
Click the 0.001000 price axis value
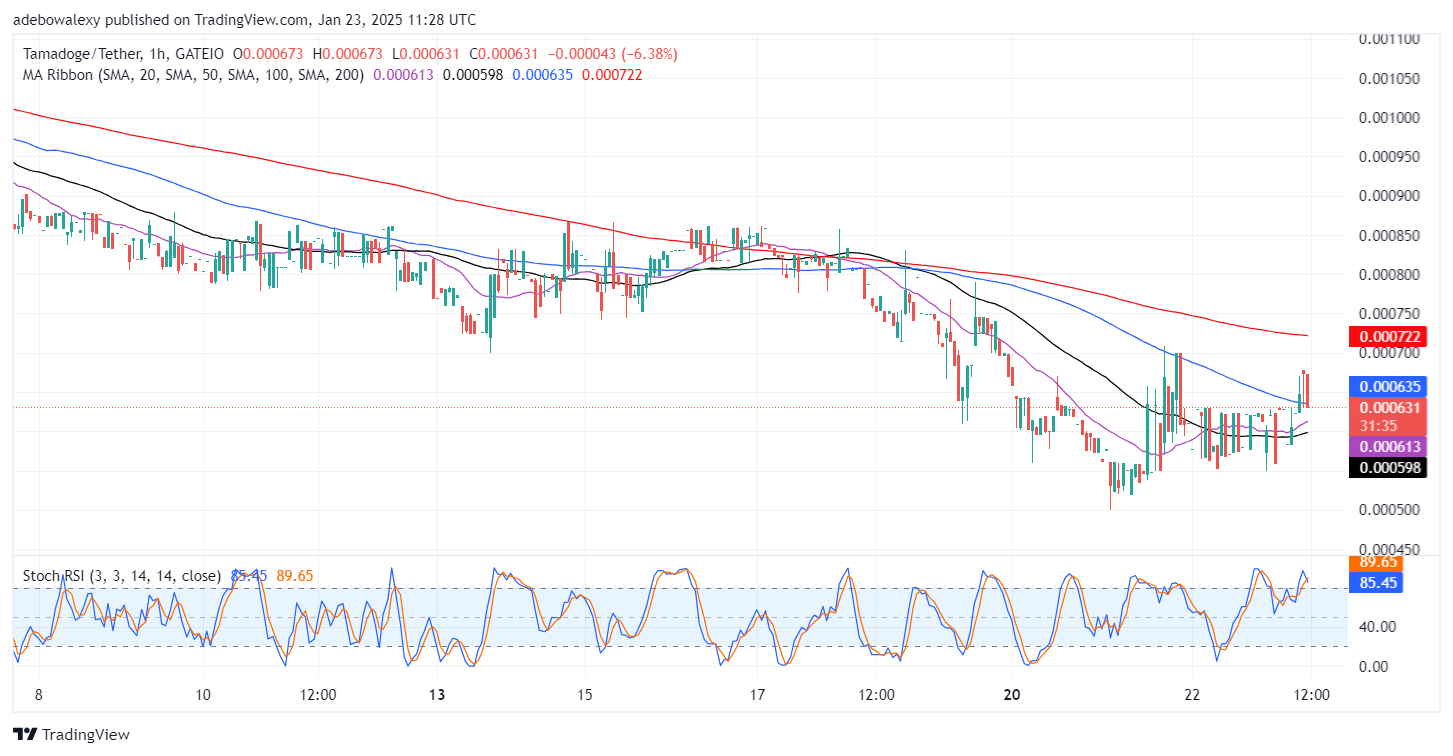pyautogui.click(x=1390, y=117)
